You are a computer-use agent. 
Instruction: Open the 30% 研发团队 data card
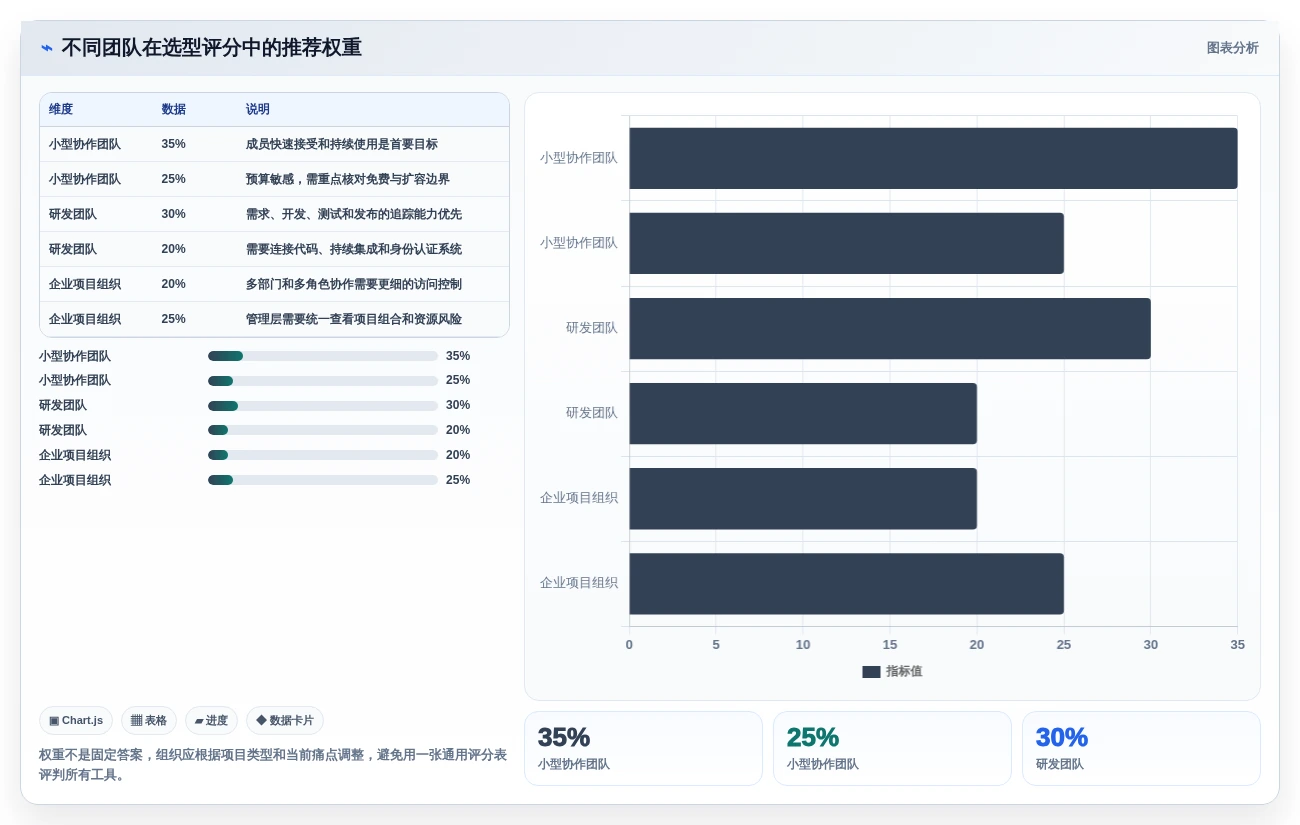pyautogui.click(x=1141, y=748)
